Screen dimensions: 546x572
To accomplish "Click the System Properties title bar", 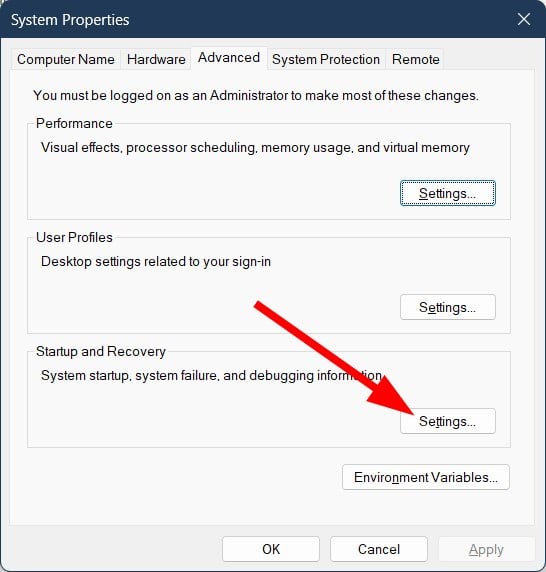I will click(255, 19).
